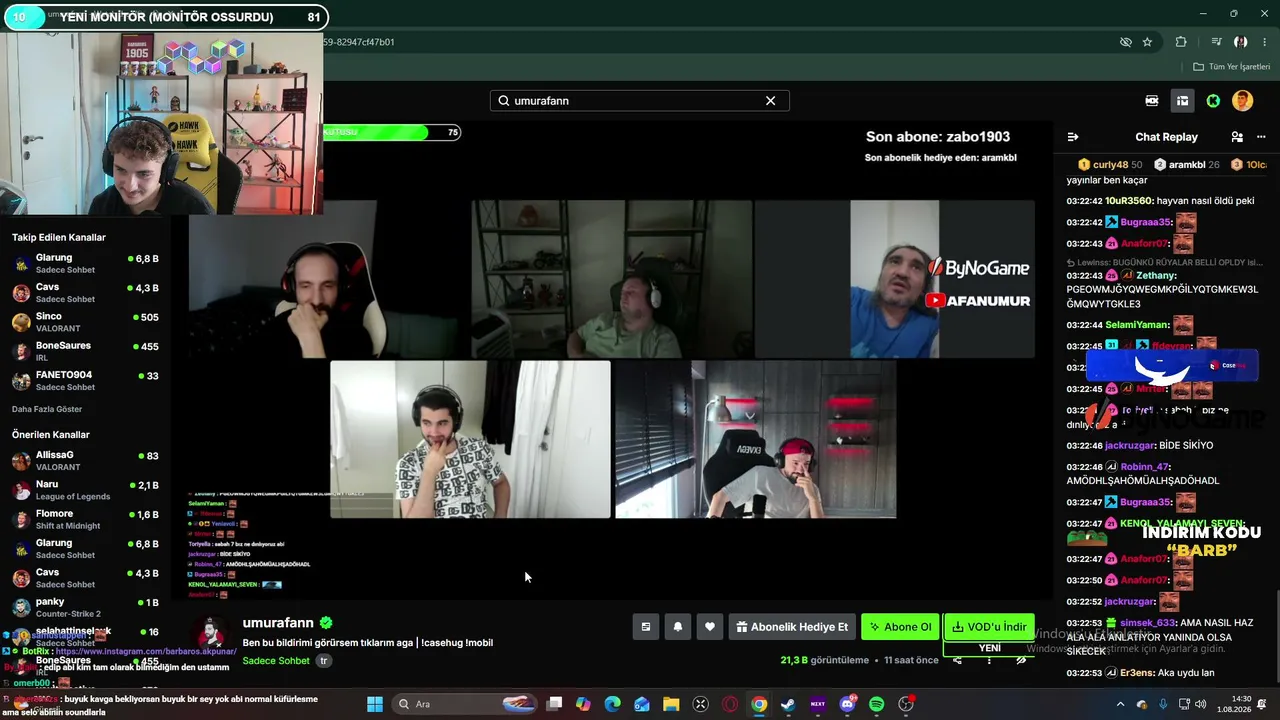Click the video progress bar showing 75

391,132
